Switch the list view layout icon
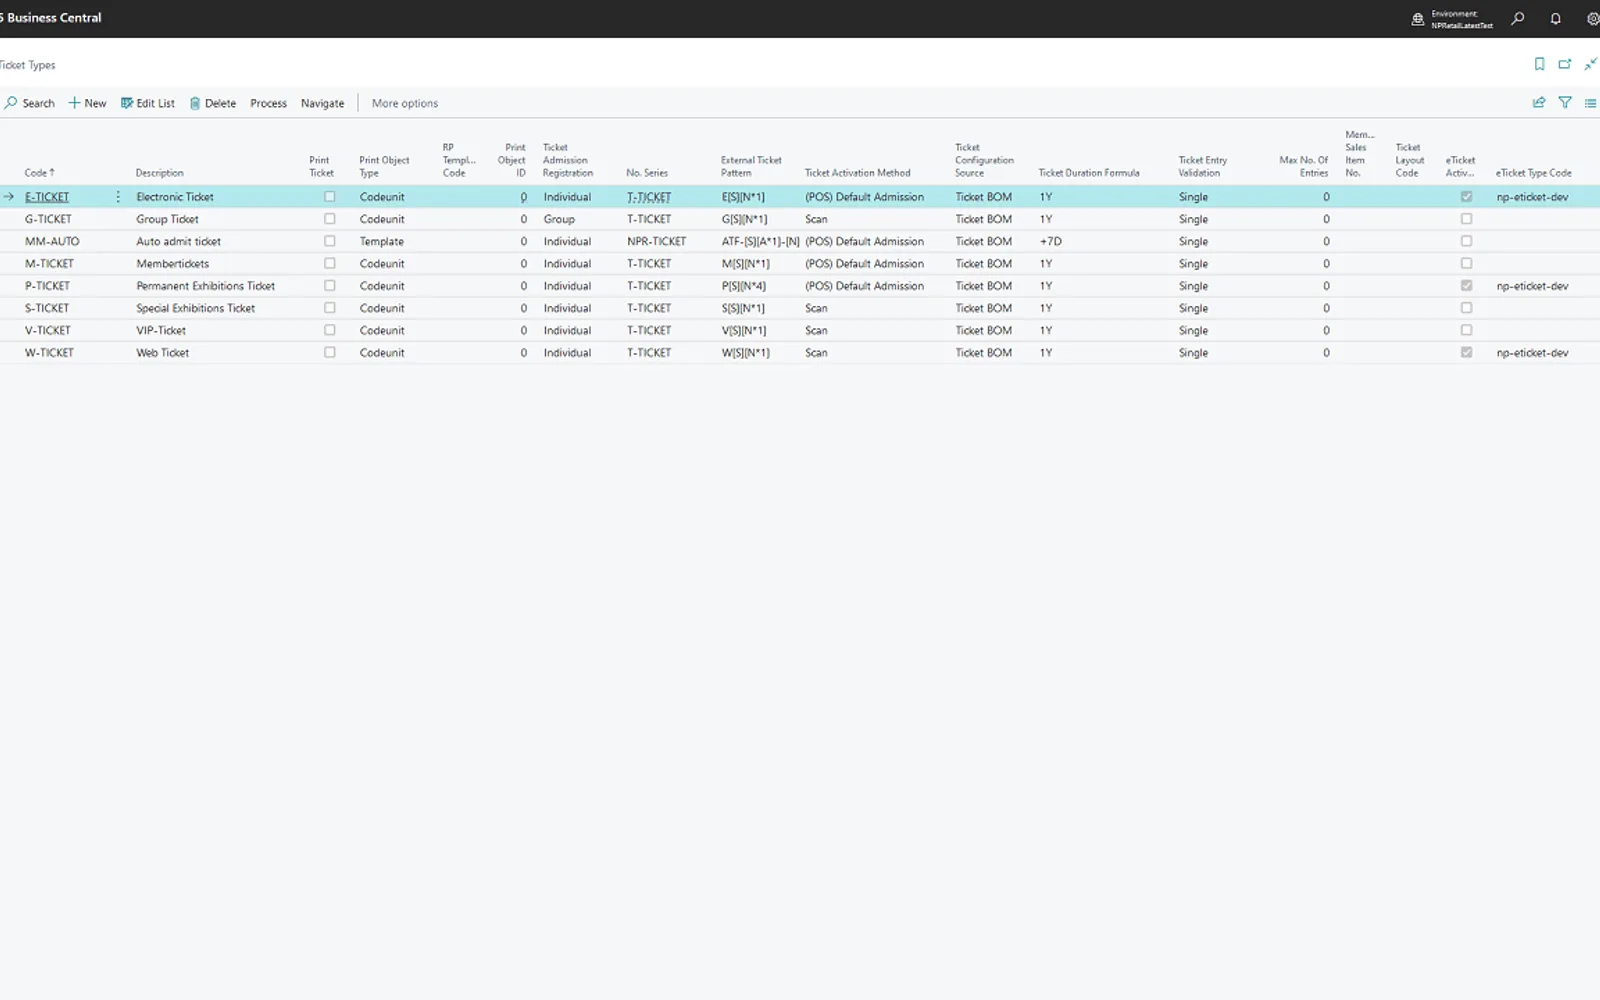The height and width of the screenshot is (1000, 1600). 1590,102
